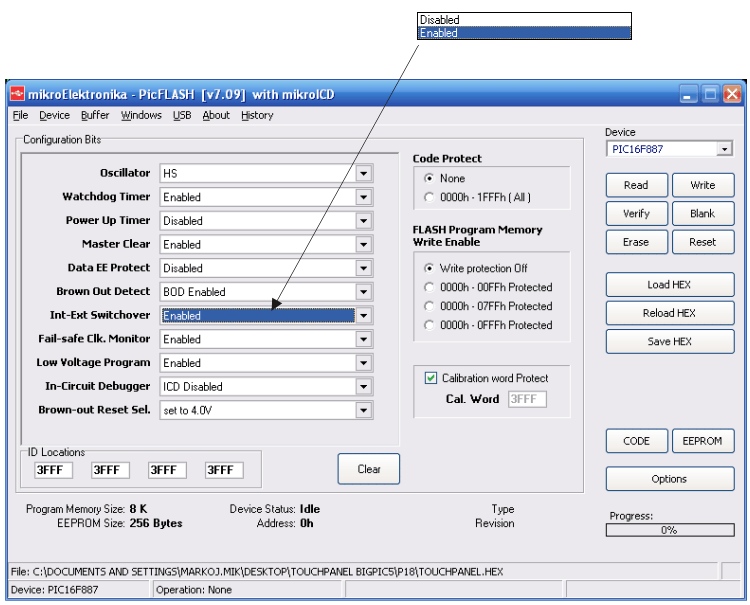Open the Data EE Protect dropdown

click(364, 268)
